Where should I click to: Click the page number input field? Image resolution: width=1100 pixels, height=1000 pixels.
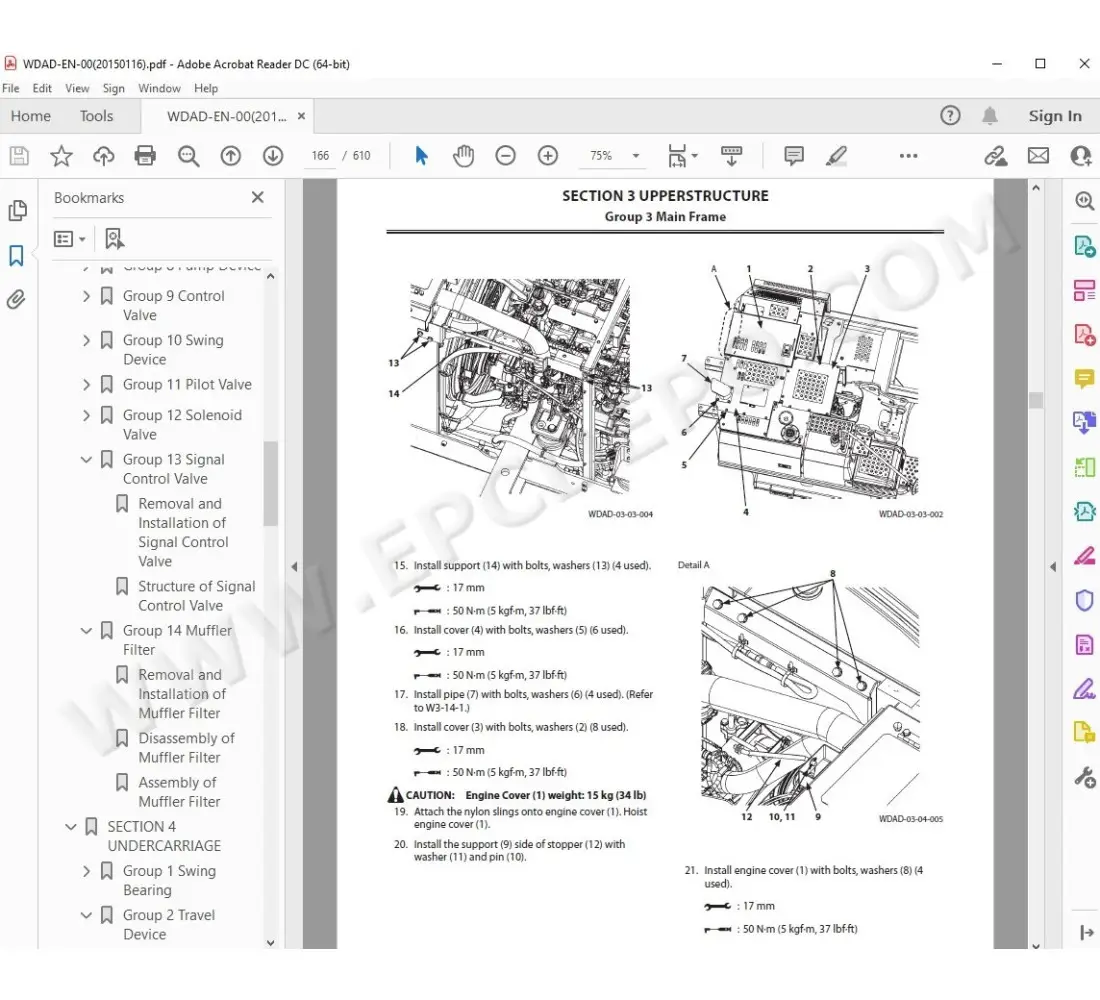(x=320, y=156)
